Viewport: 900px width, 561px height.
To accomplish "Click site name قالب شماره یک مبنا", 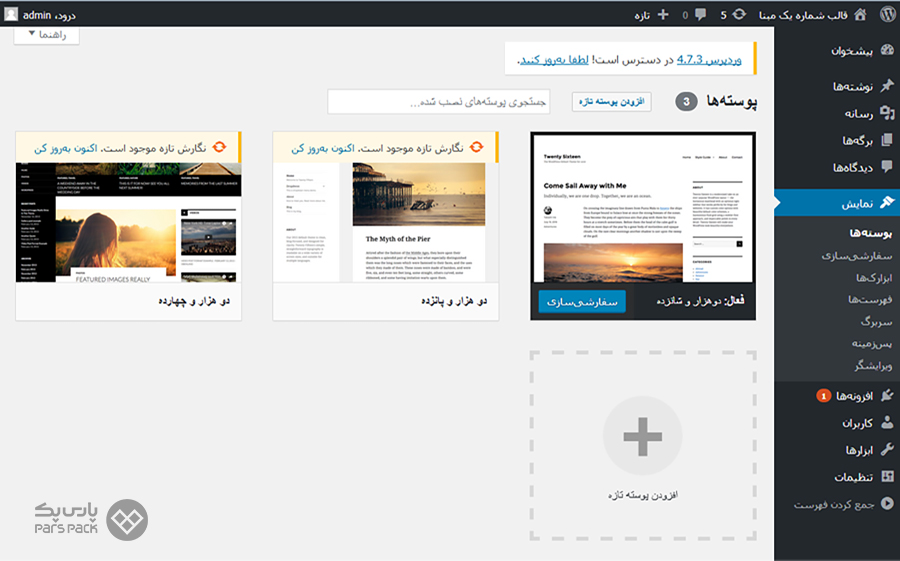I will pos(804,15).
